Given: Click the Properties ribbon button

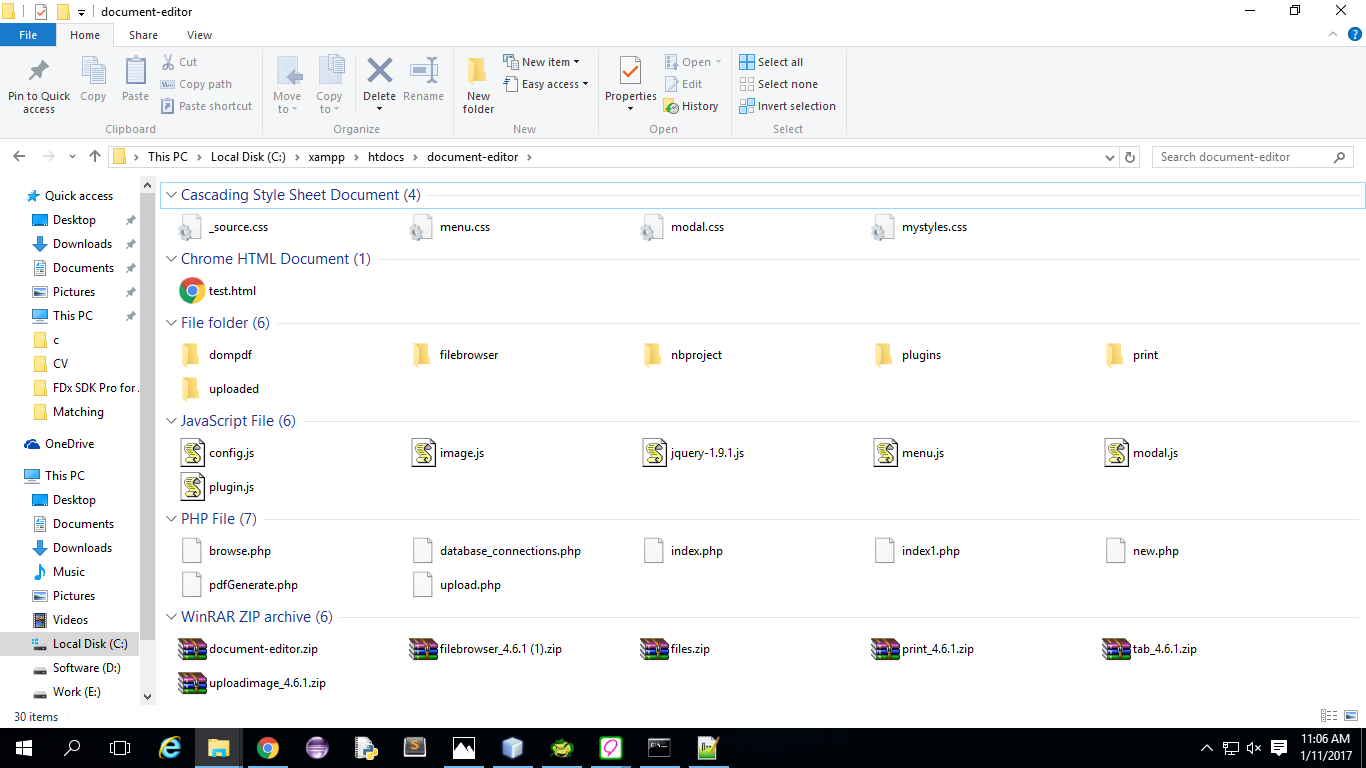Looking at the screenshot, I should pyautogui.click(x=630, y=85).
